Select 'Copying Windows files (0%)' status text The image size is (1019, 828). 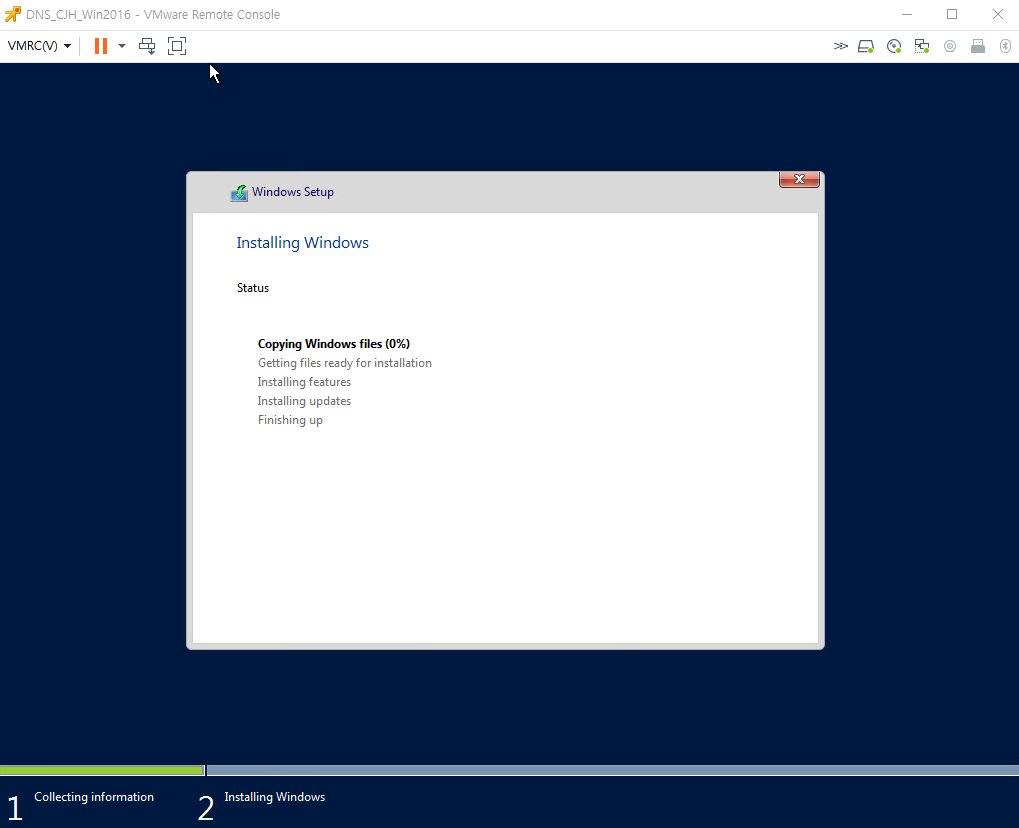tap(333, 344)
